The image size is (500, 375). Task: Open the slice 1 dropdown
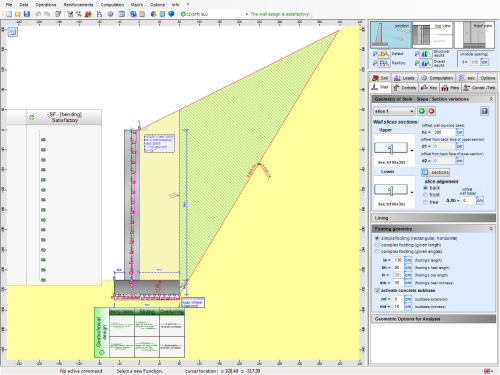394,111
